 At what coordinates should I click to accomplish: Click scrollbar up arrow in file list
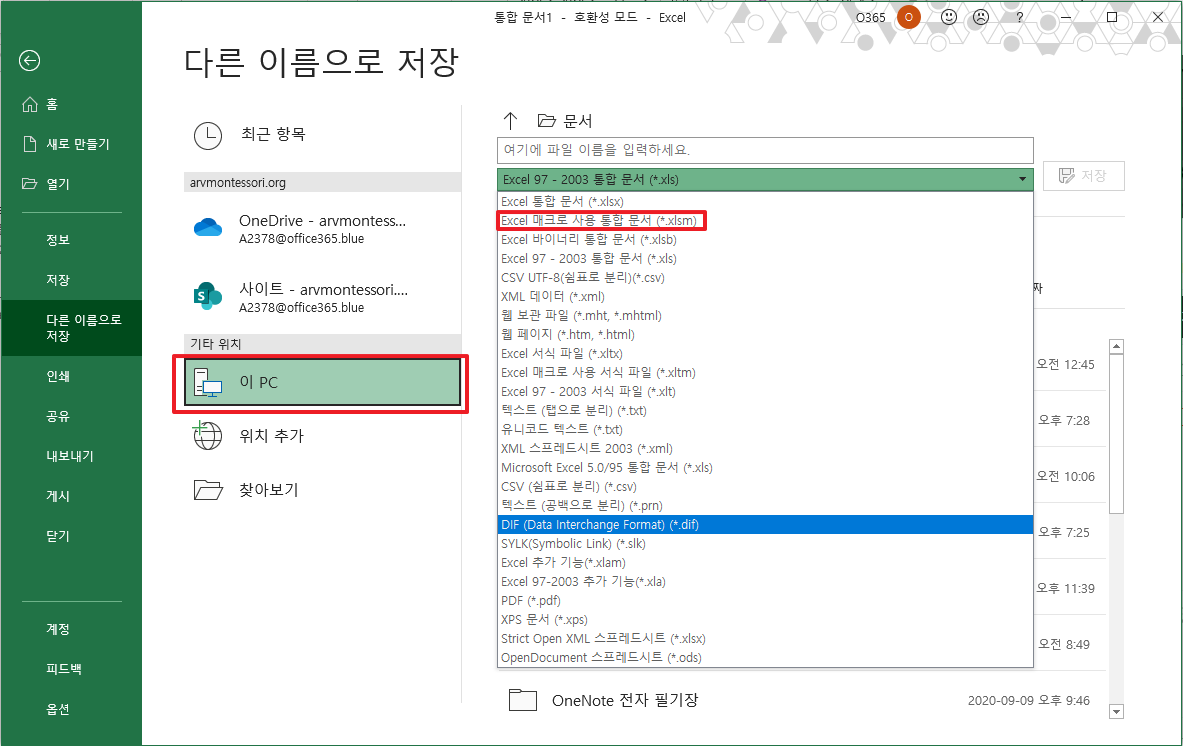point(1117,346)
